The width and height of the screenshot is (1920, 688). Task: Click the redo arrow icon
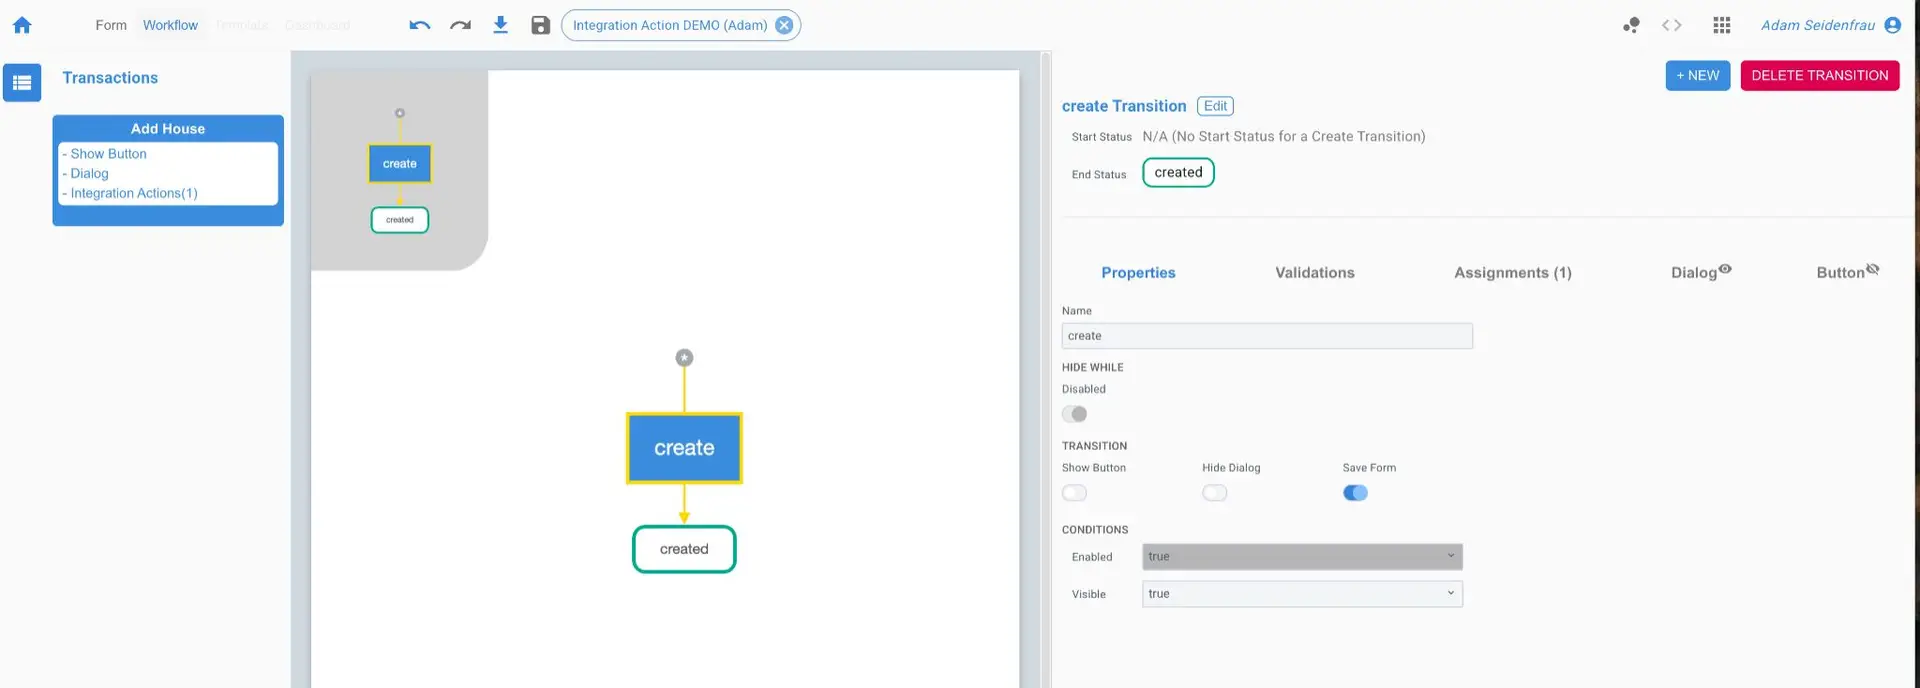tap(460, 25)
